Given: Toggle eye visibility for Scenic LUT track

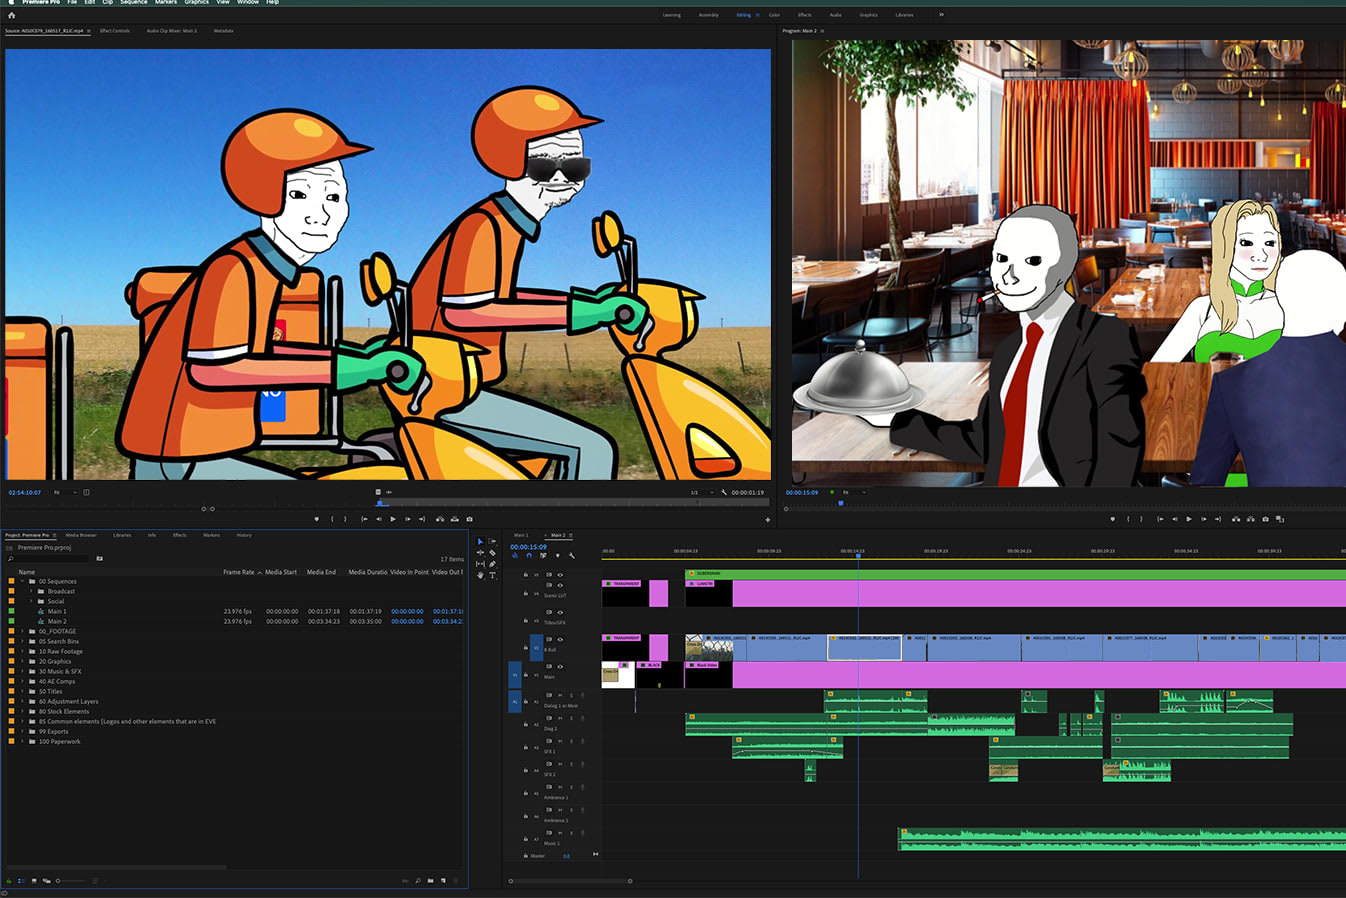Looking at the screenshot, I should (560, 585).
